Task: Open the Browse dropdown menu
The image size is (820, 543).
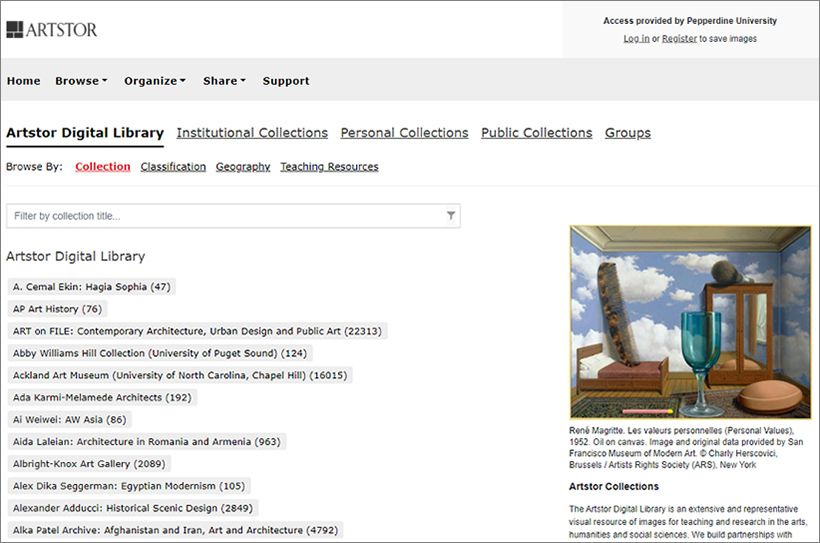Action: click(x=82, y=81)
